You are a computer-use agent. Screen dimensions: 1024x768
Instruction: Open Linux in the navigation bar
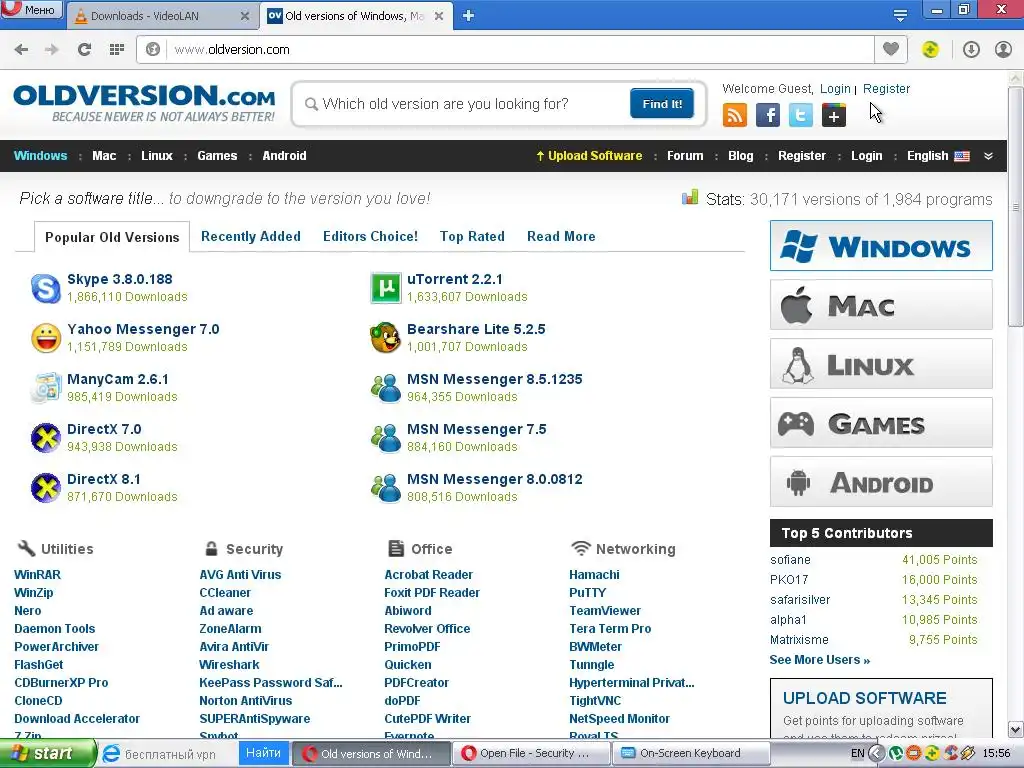pos(157,156)
